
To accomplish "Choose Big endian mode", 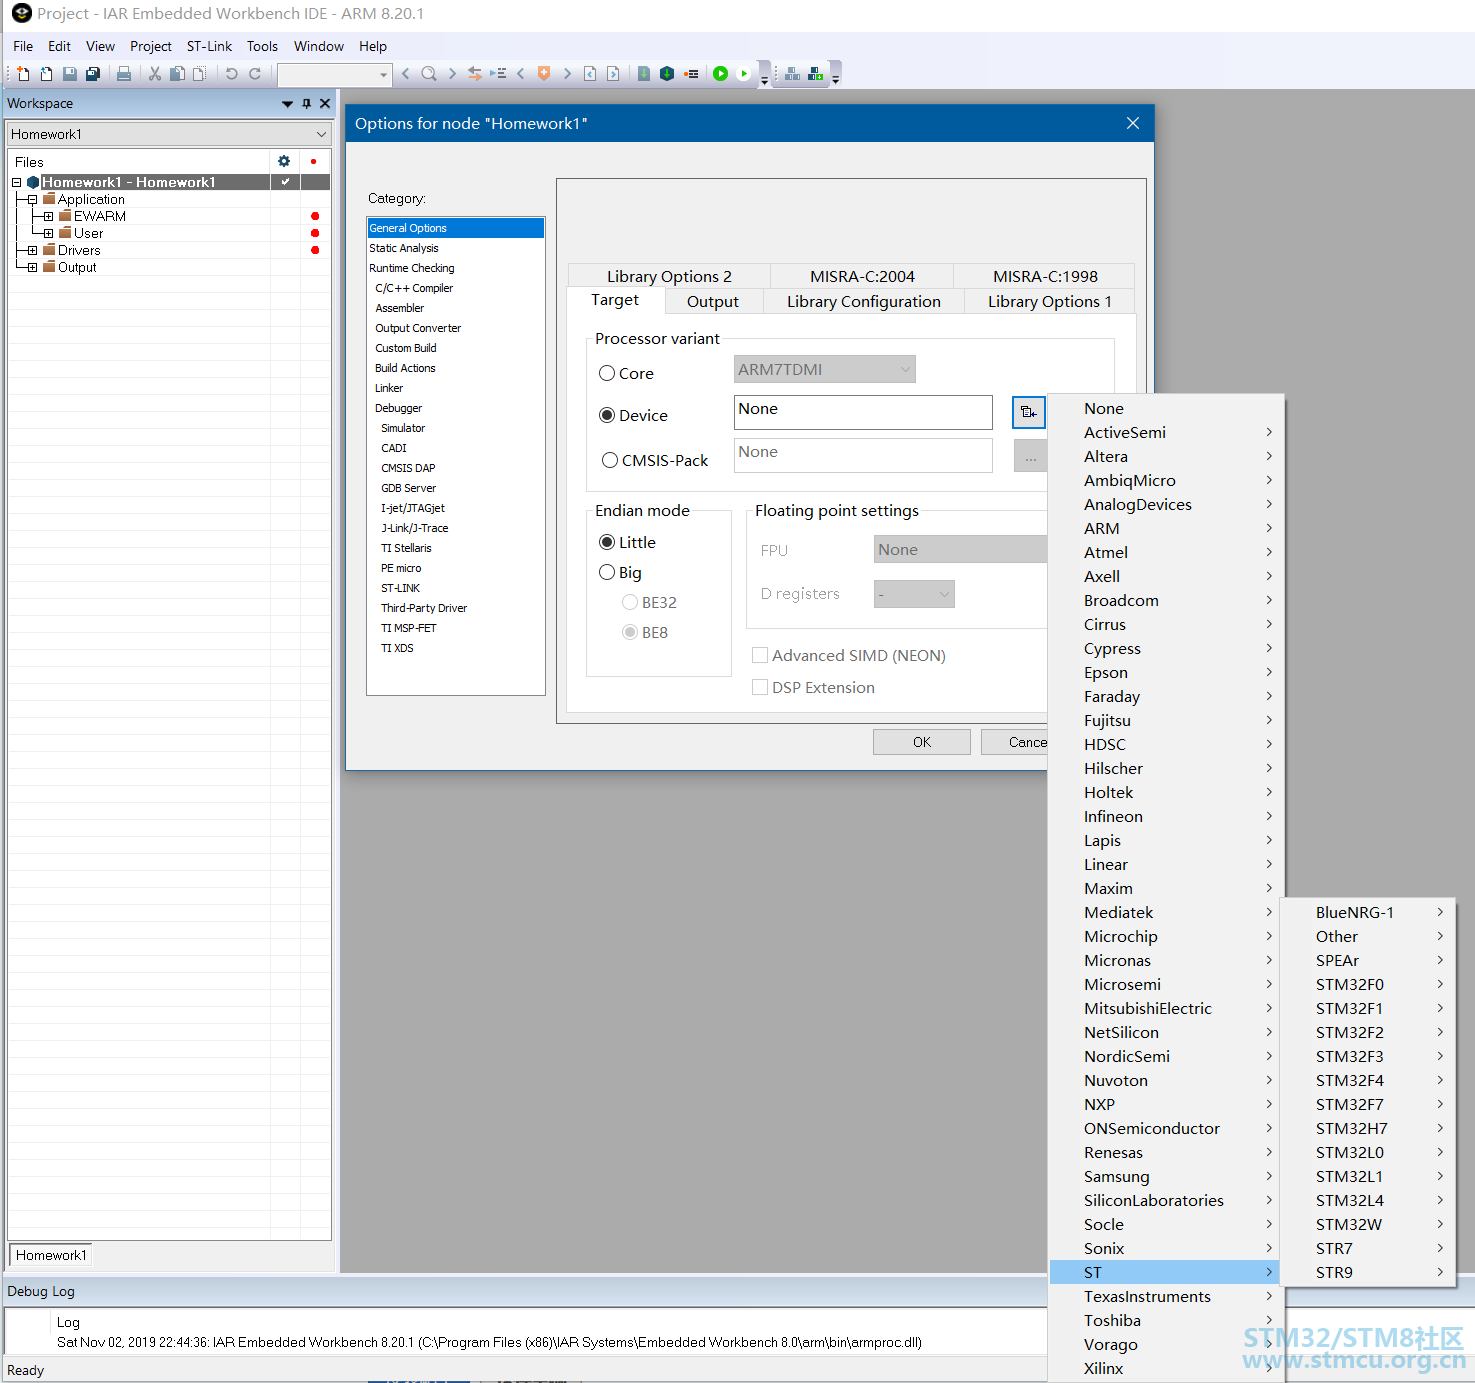I will 607,572.
